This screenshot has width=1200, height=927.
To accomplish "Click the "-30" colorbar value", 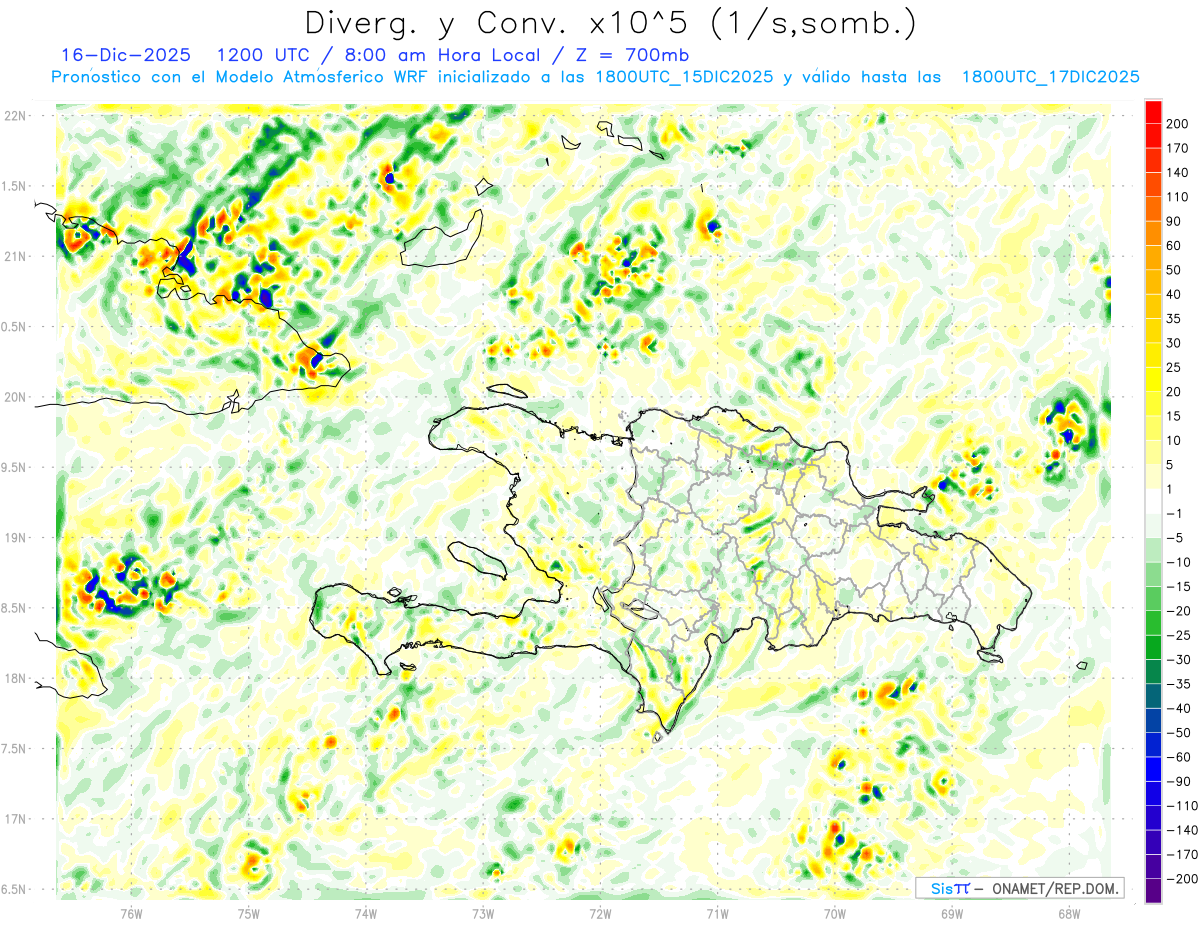I will click(1179, 659).
